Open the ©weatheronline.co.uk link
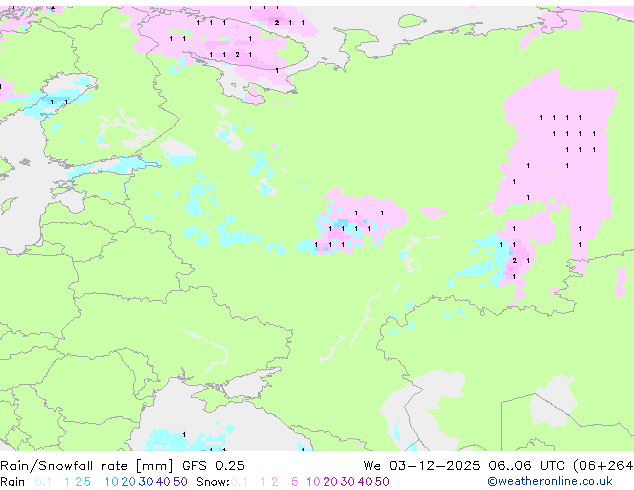The image size is (634, 490). click(x=550, y=482)
